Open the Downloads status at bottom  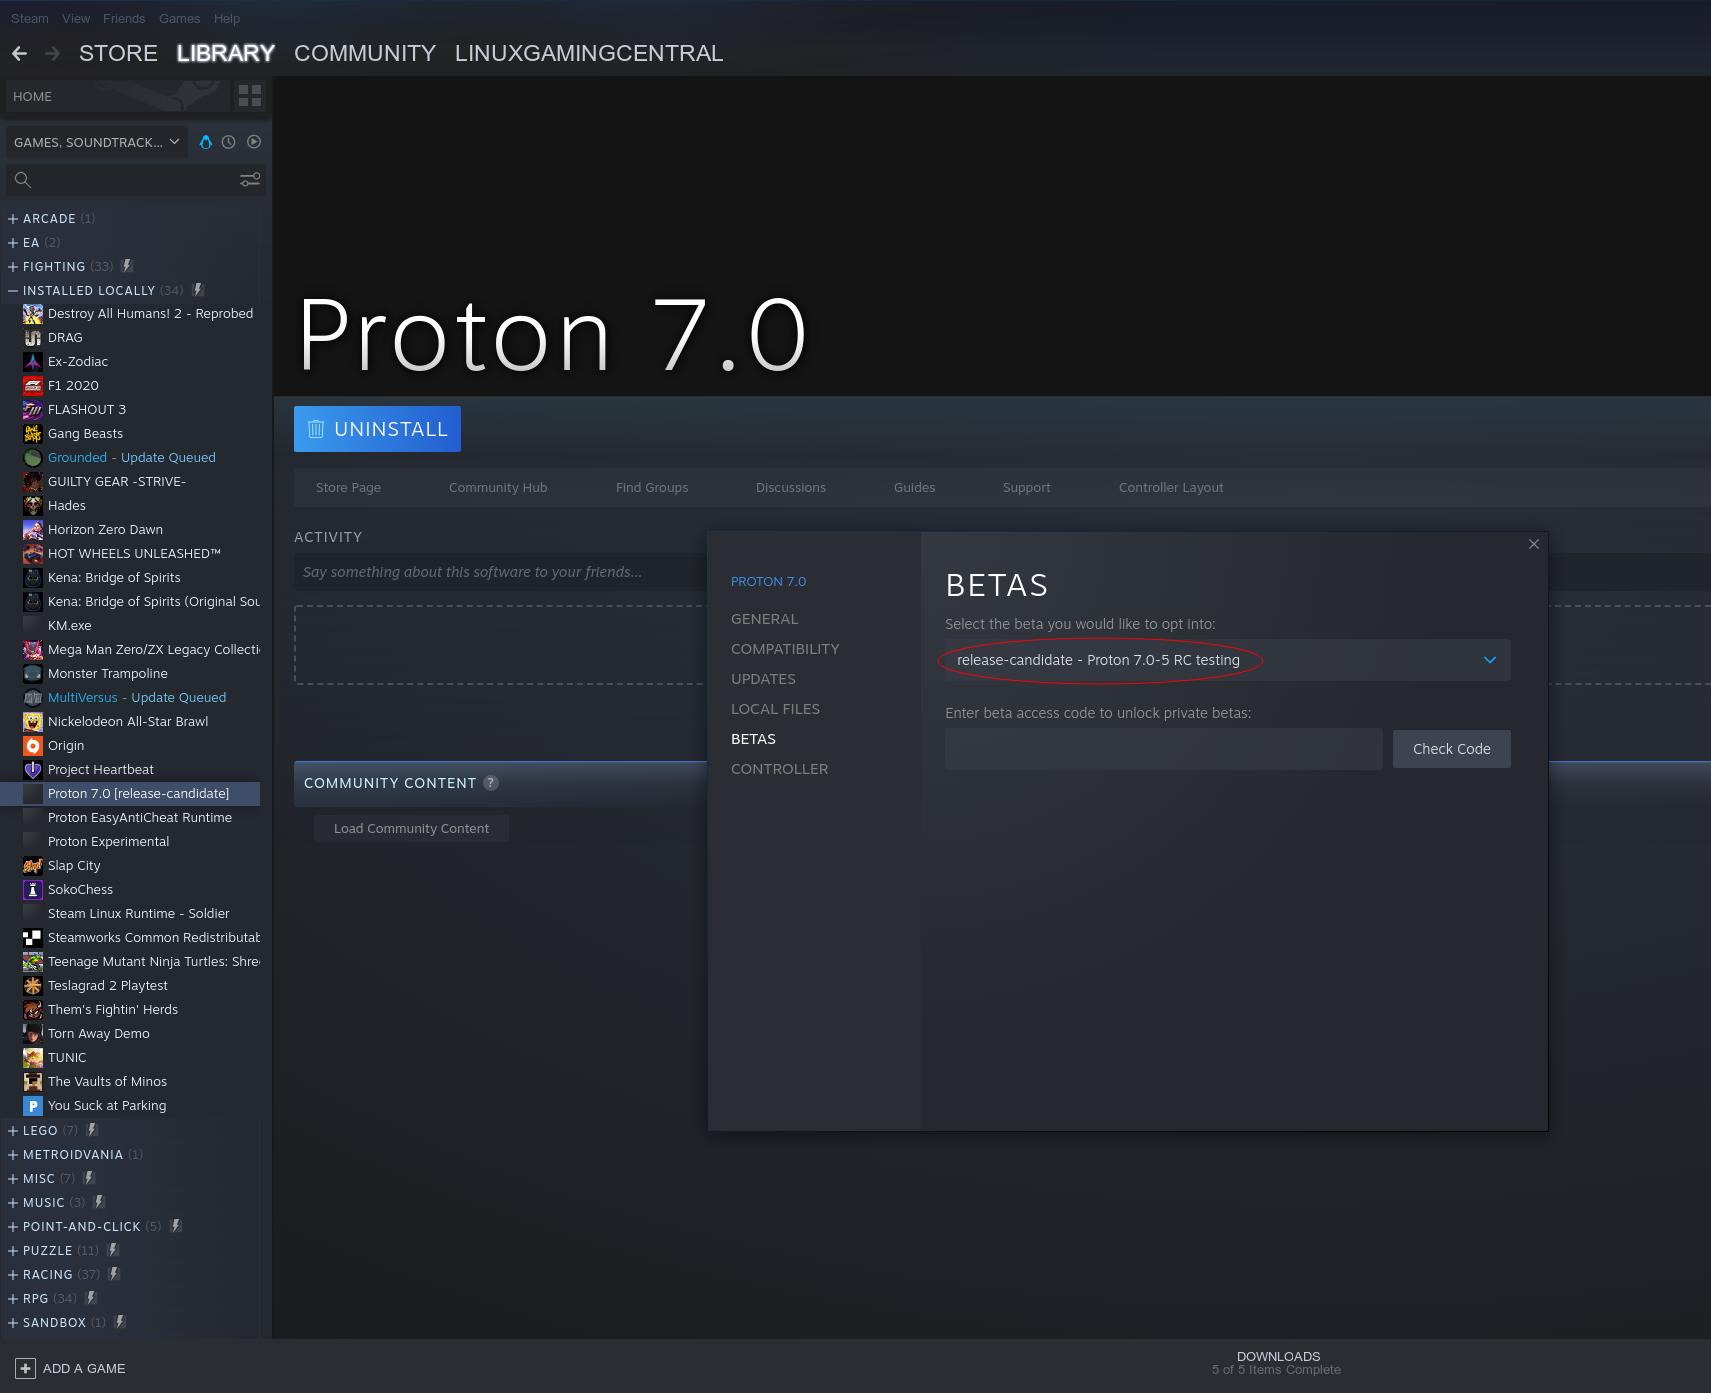point(1277,1363)
